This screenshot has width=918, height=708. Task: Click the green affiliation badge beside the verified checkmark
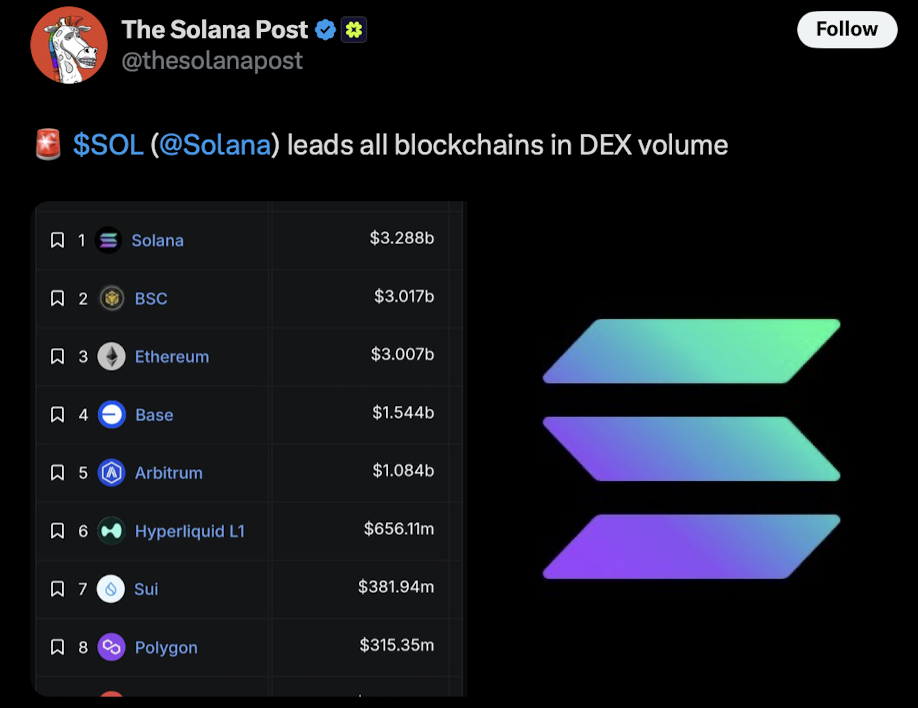[354, 29]
